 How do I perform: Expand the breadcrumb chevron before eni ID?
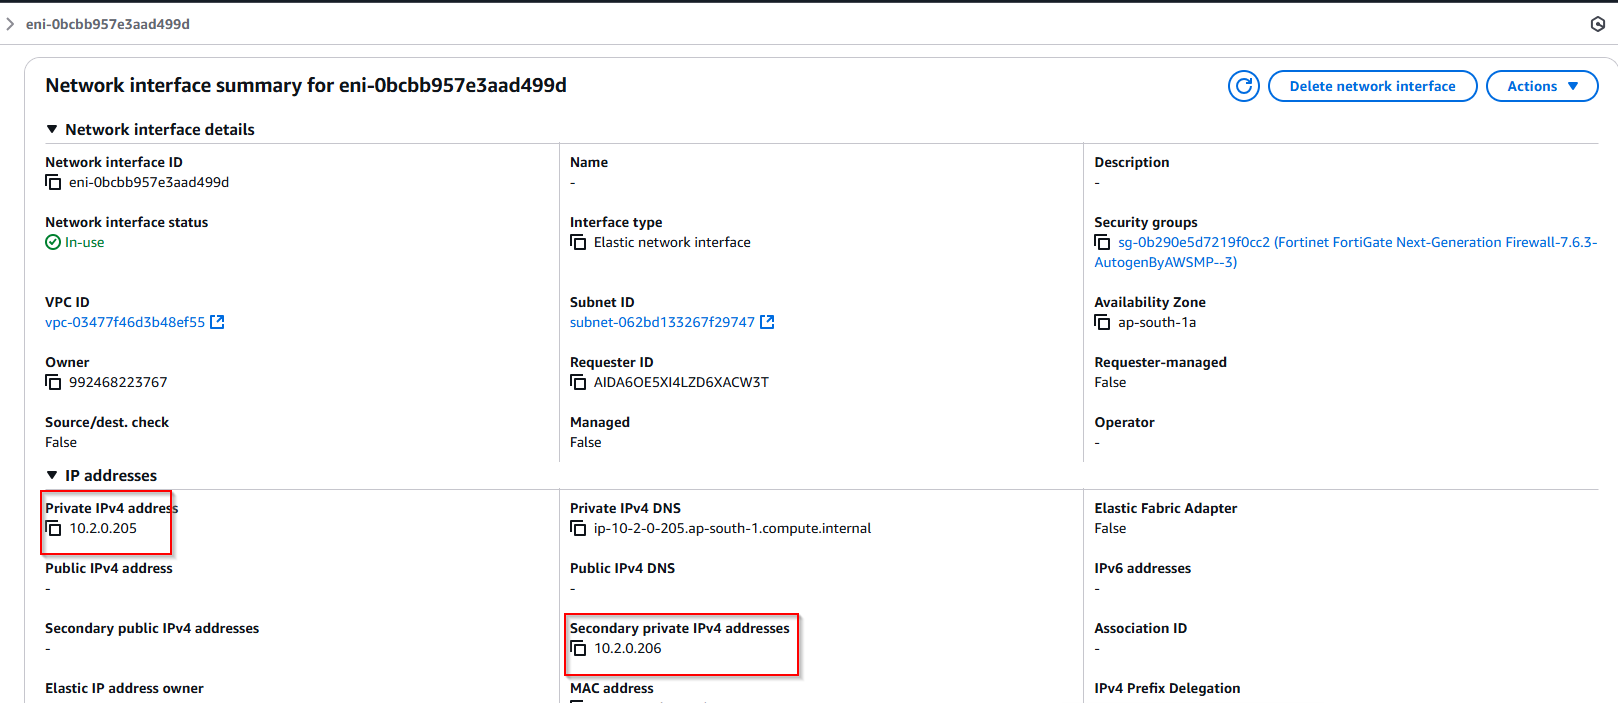(10, 24)
